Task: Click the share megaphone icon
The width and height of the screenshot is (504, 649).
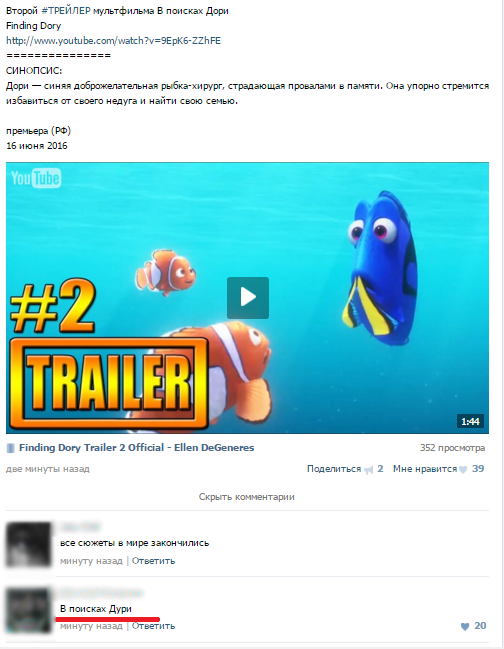Action: [368, 469]
